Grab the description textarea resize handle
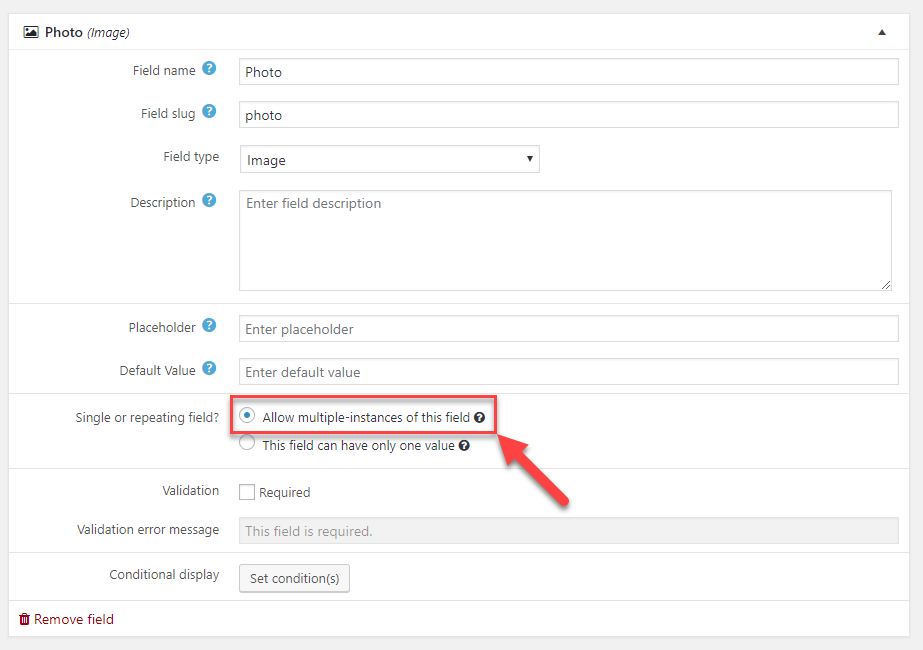 click(x=886, y=285)
